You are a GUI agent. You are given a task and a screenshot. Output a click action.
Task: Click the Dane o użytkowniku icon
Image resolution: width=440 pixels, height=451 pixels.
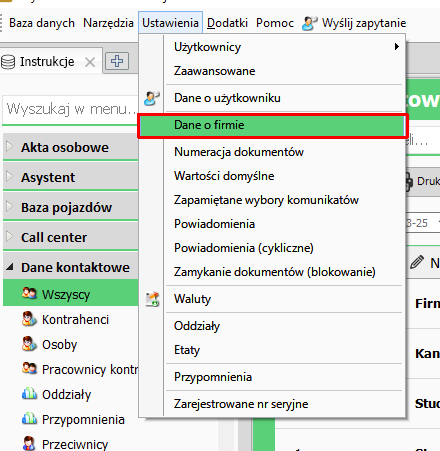[x=152, y=98]
